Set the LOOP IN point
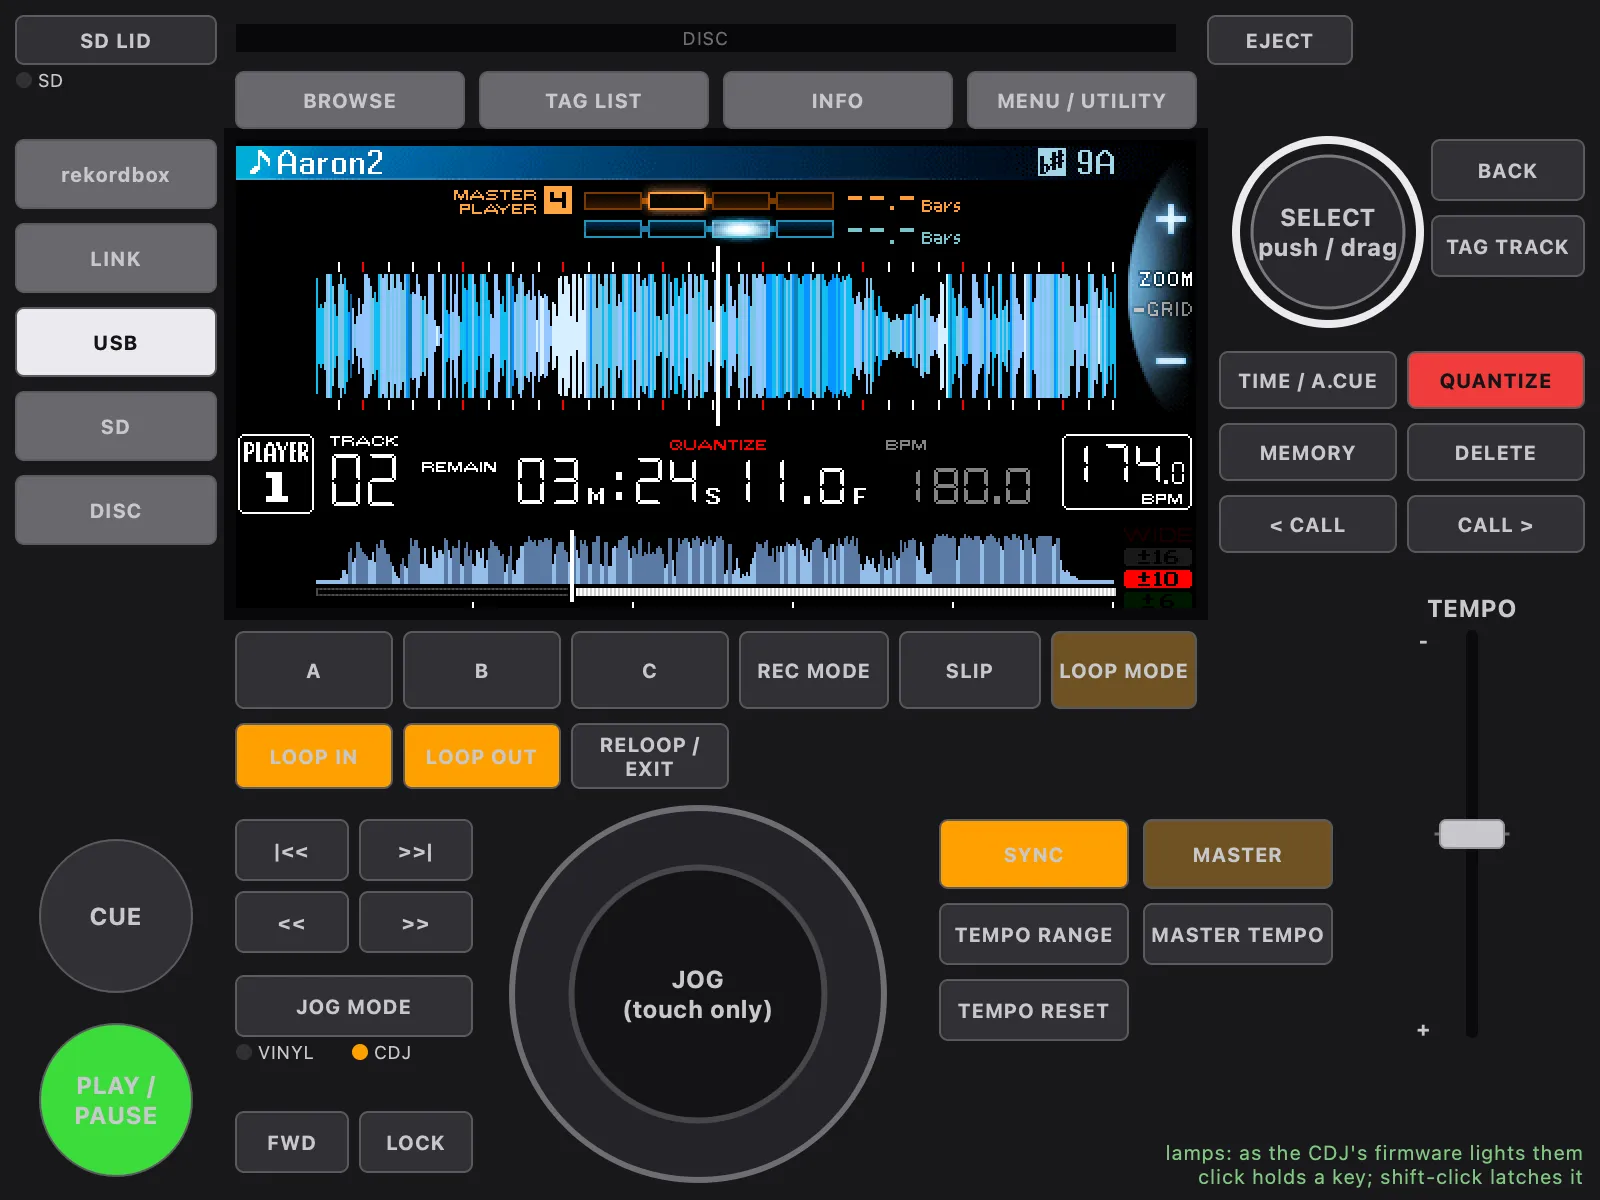The image size is (1600, 1200). pyautogui.click(x=314, y=756)
